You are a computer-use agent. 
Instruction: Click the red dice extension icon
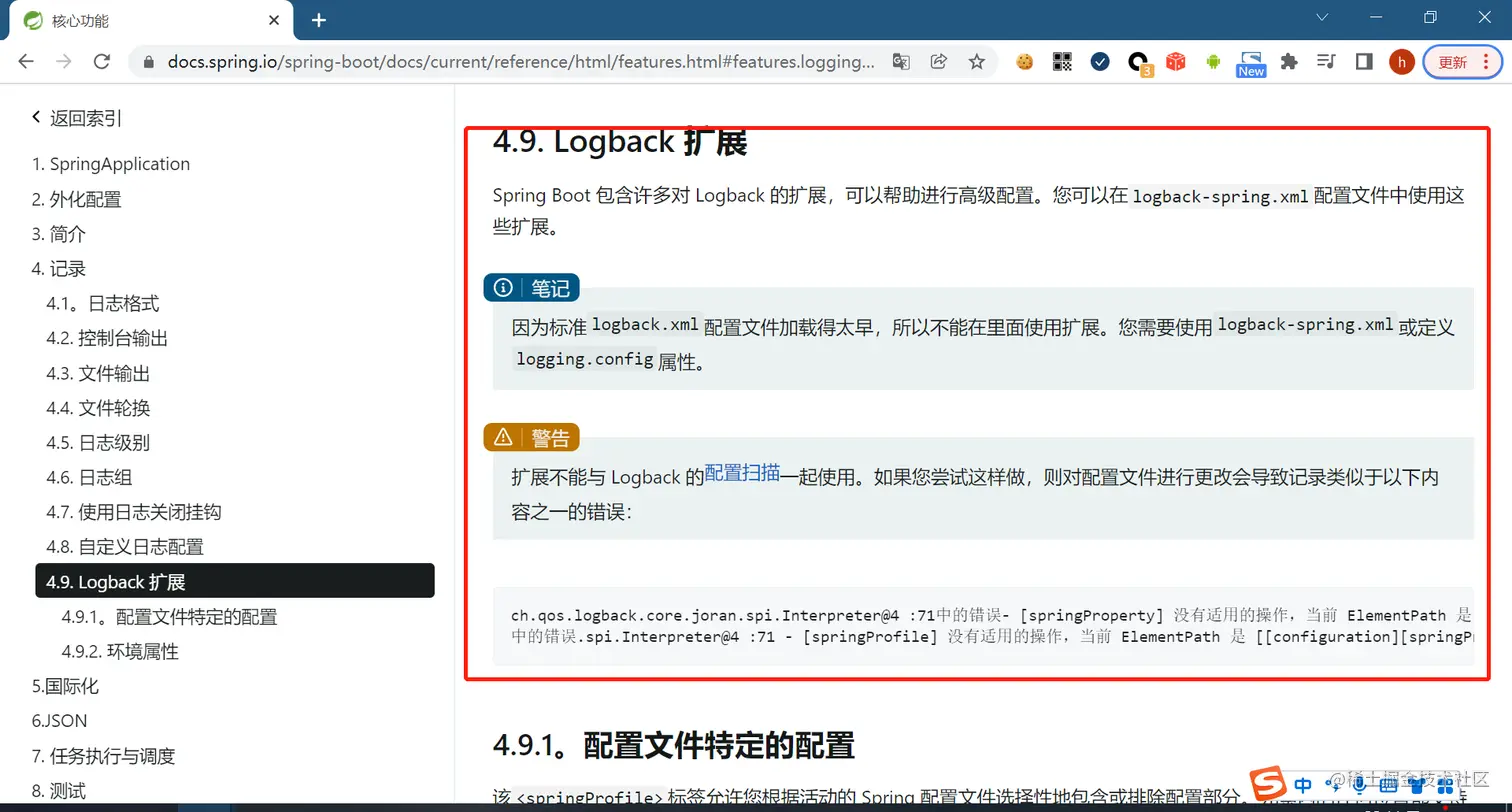(x=1176, y=62)
